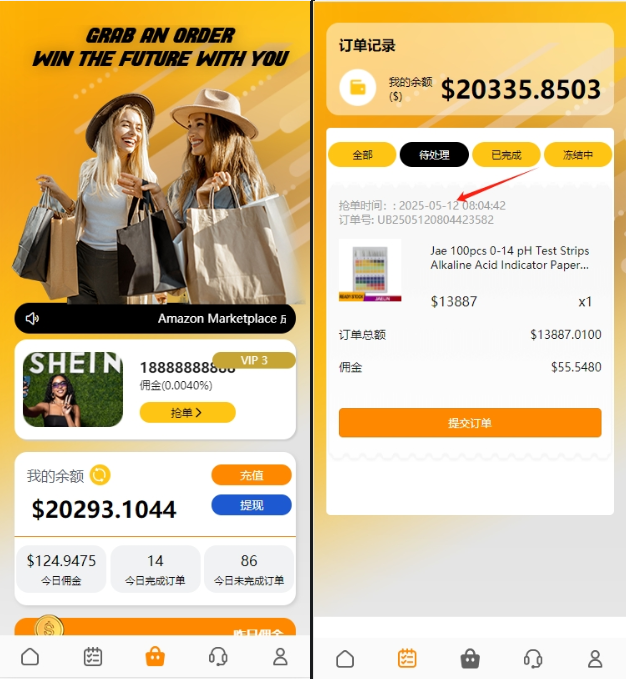626x679 pixels.
Task: Refresh balance using yellow circular arrows icon
Action: 100,475
